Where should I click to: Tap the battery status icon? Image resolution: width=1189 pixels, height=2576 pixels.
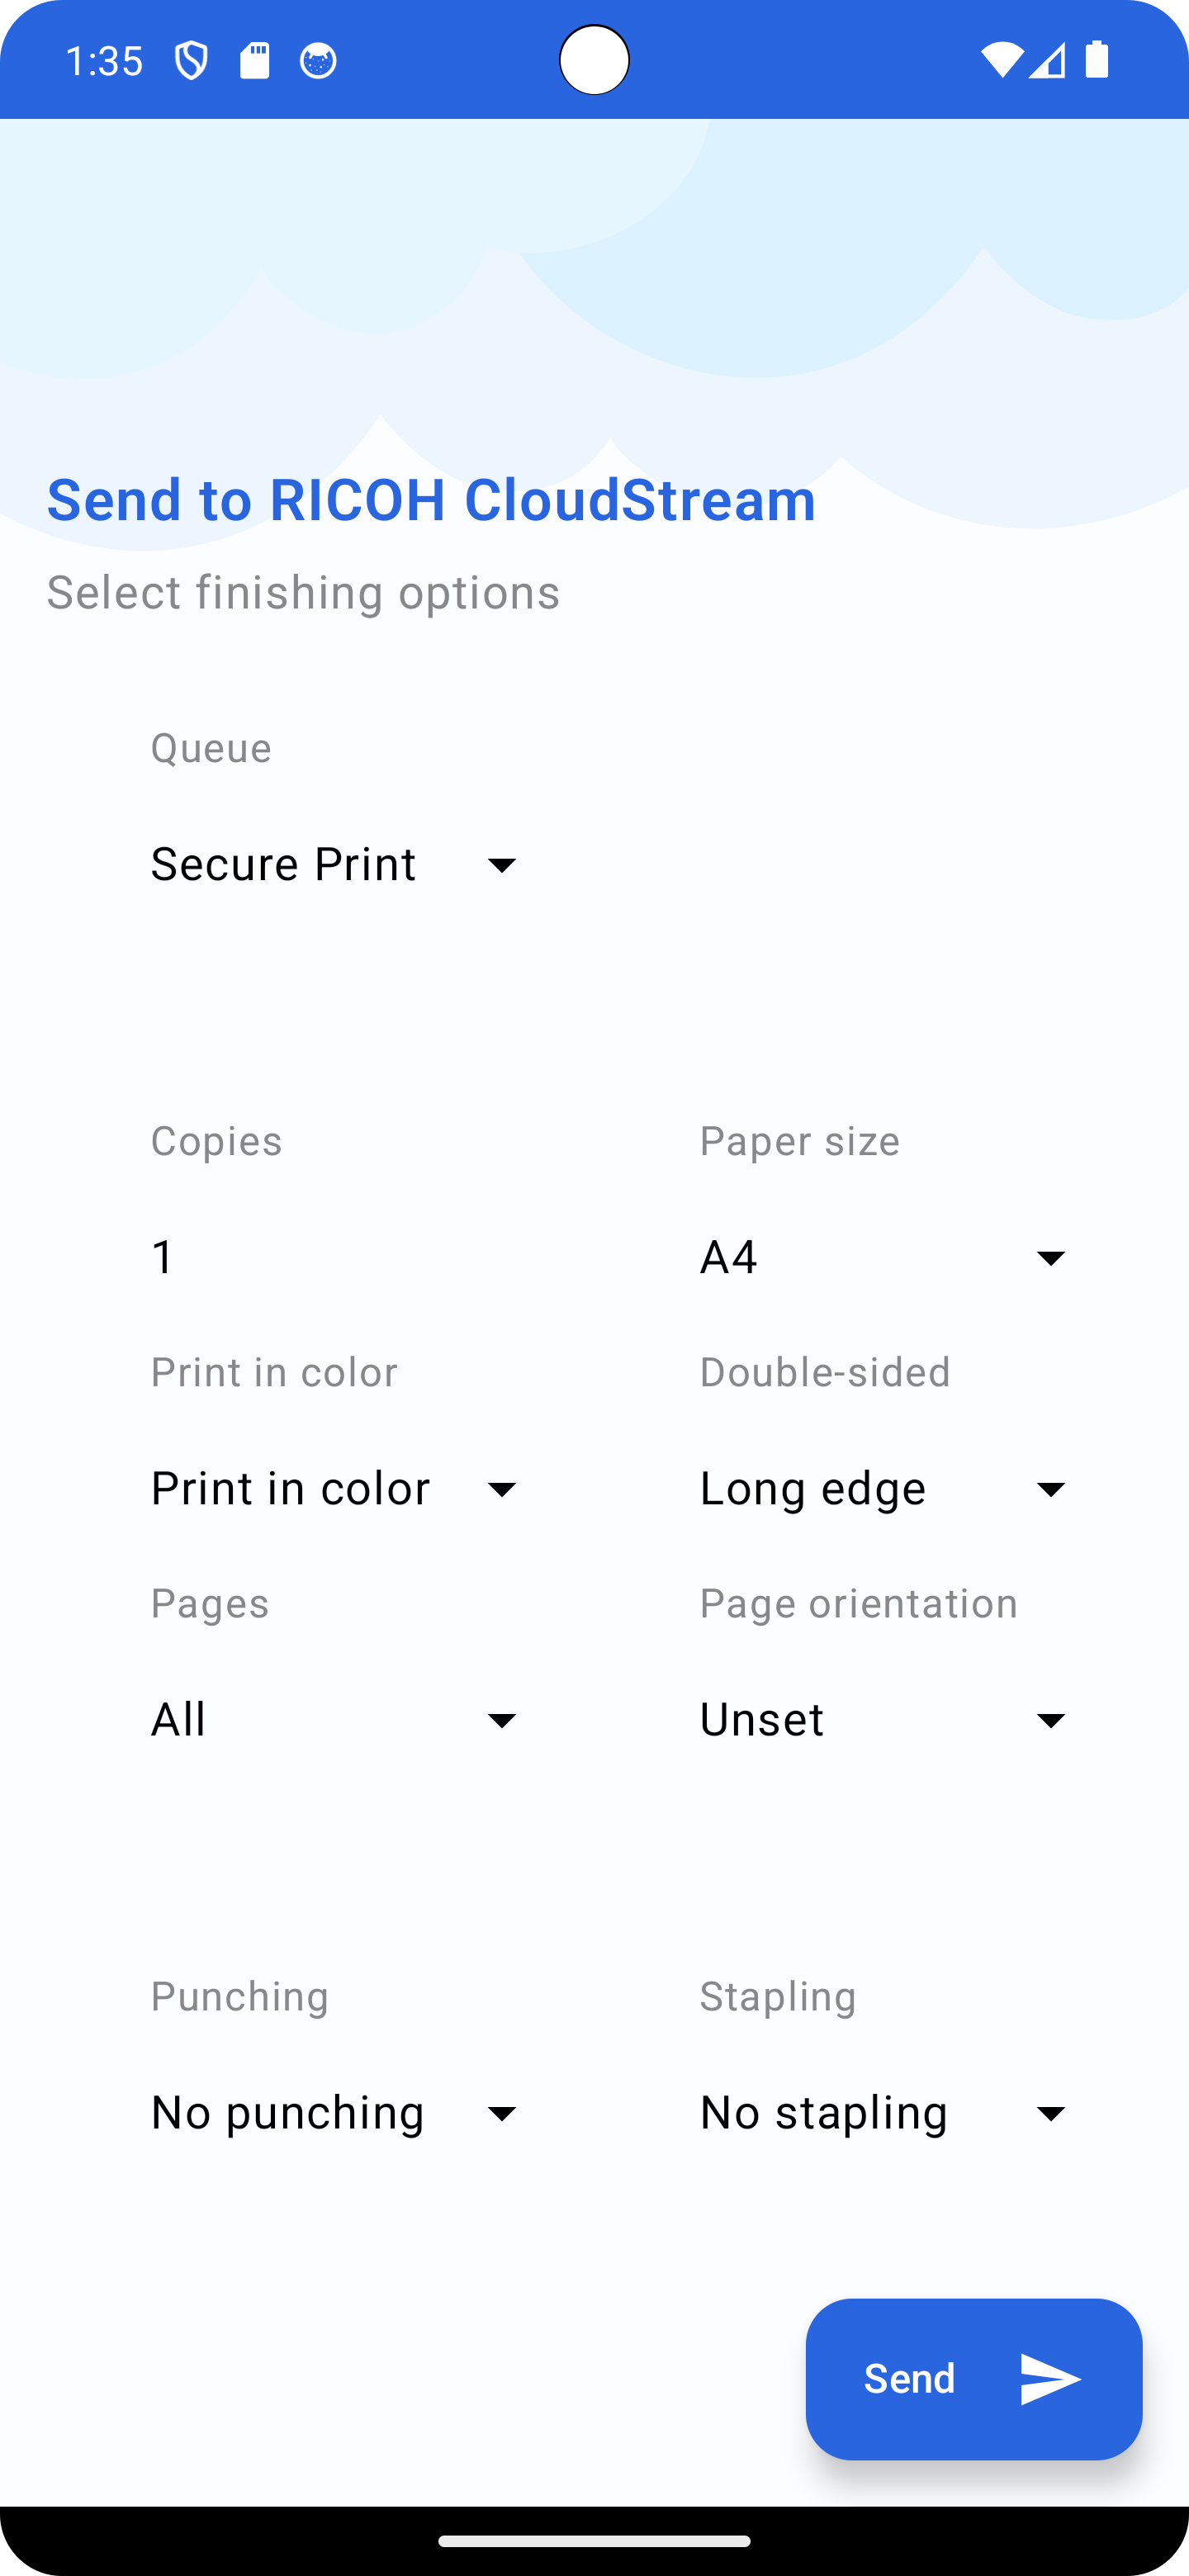[x=1097, y=61]
